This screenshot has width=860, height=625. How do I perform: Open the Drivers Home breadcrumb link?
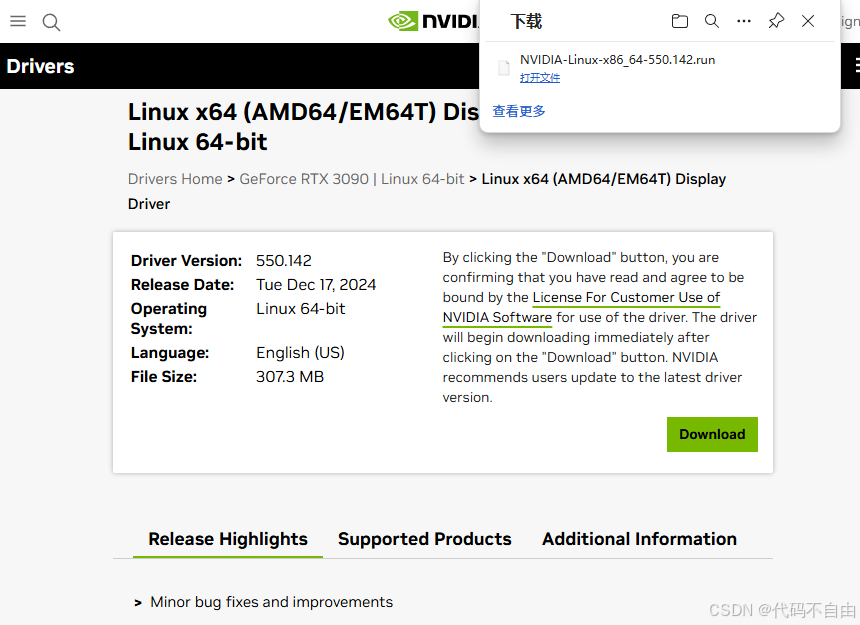pyautogui.click(x=175, y=179)
